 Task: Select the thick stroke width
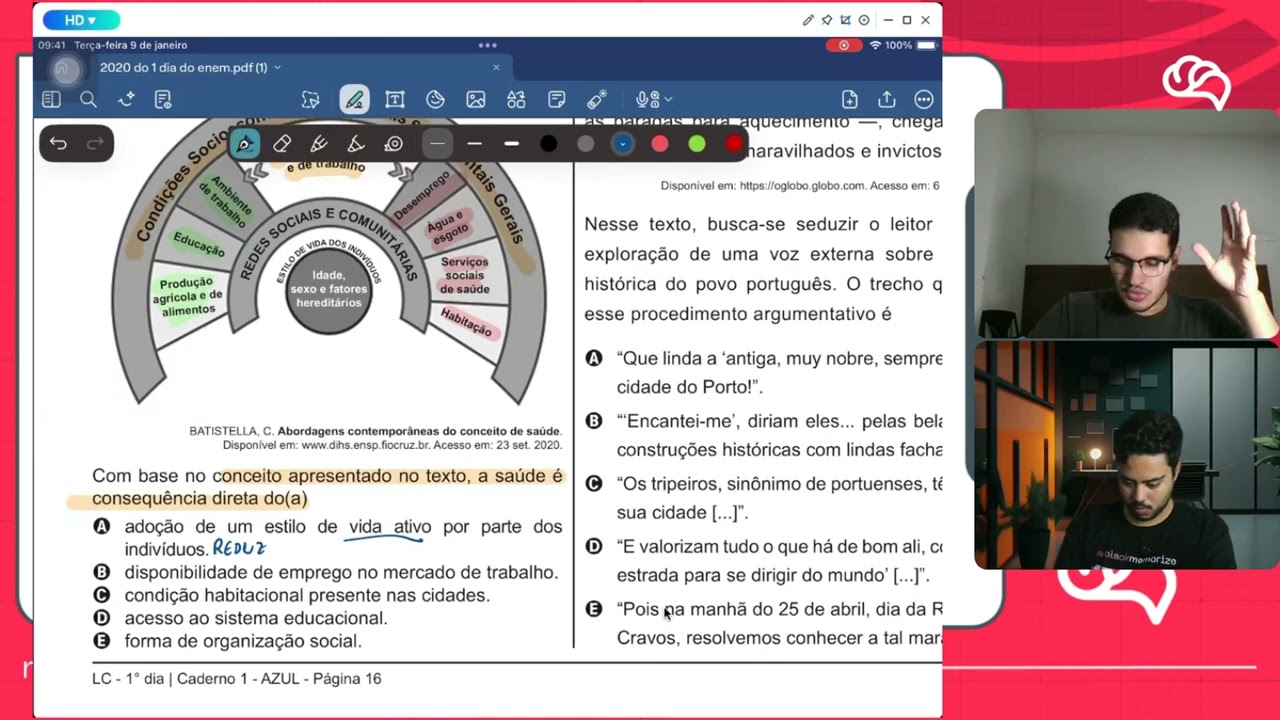point(511,144)
